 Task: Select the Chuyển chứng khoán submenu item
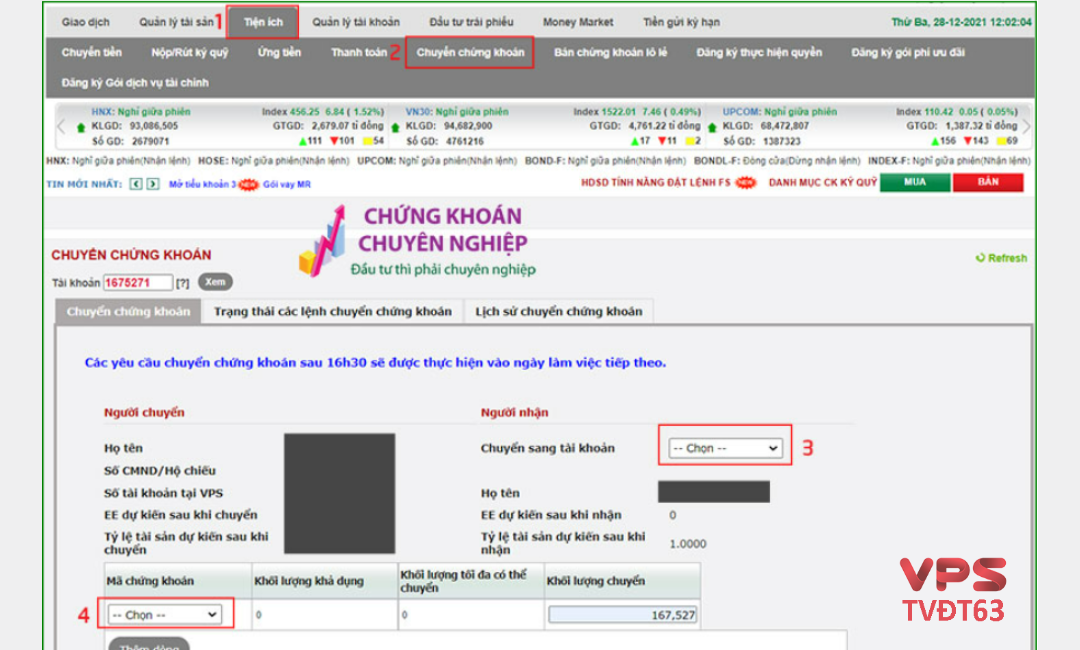tap(470, 52)
